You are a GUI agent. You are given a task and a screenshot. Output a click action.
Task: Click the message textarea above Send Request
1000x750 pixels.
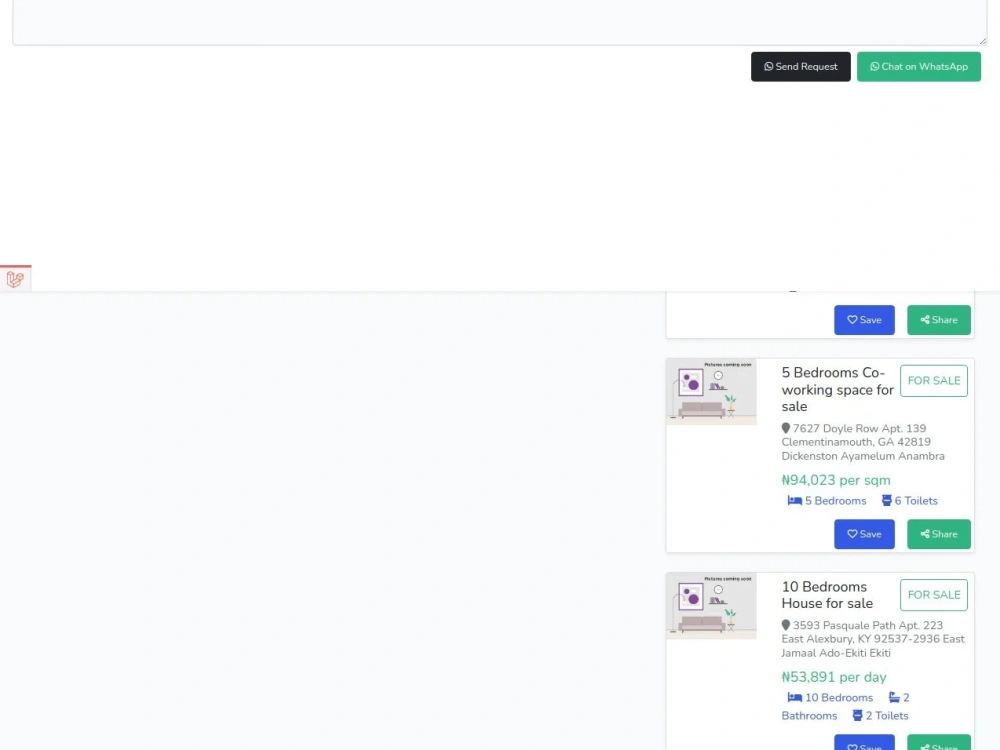500,22
